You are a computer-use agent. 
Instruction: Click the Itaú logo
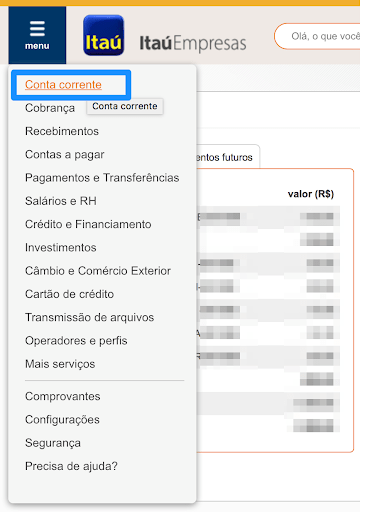click(x=104, y=35)
